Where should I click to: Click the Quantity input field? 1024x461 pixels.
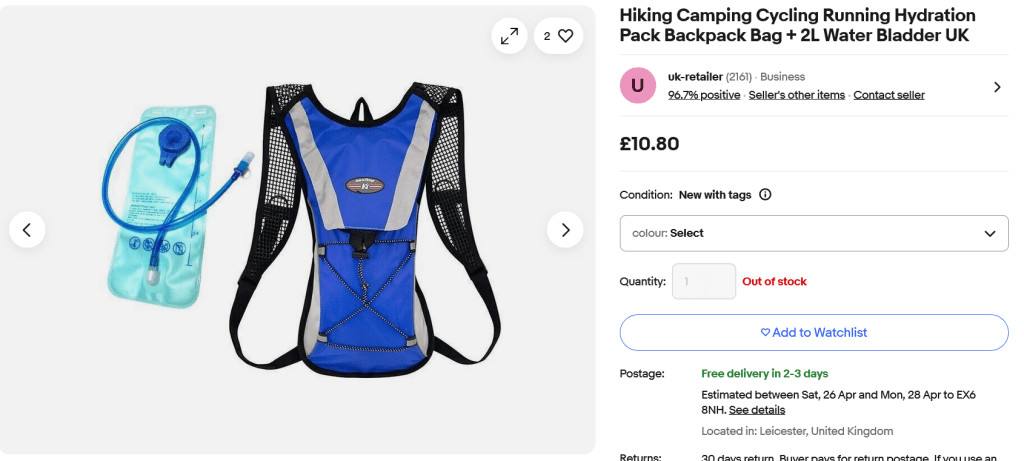tap(703, 281)
